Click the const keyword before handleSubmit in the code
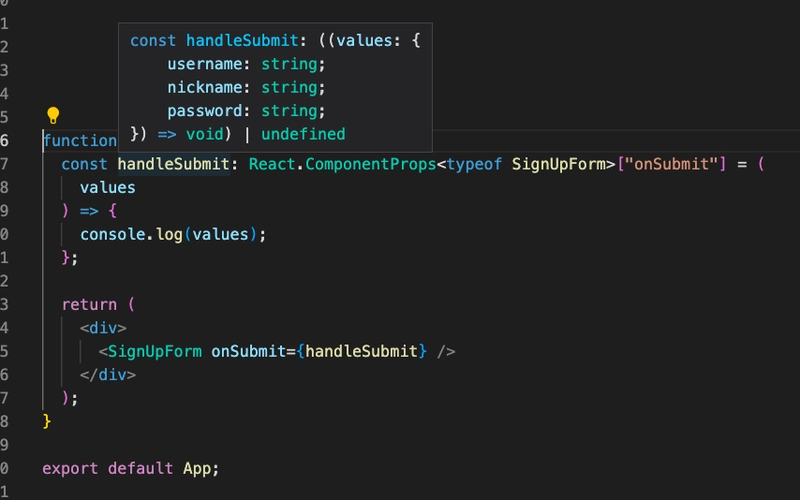 [x=85, y=164]
